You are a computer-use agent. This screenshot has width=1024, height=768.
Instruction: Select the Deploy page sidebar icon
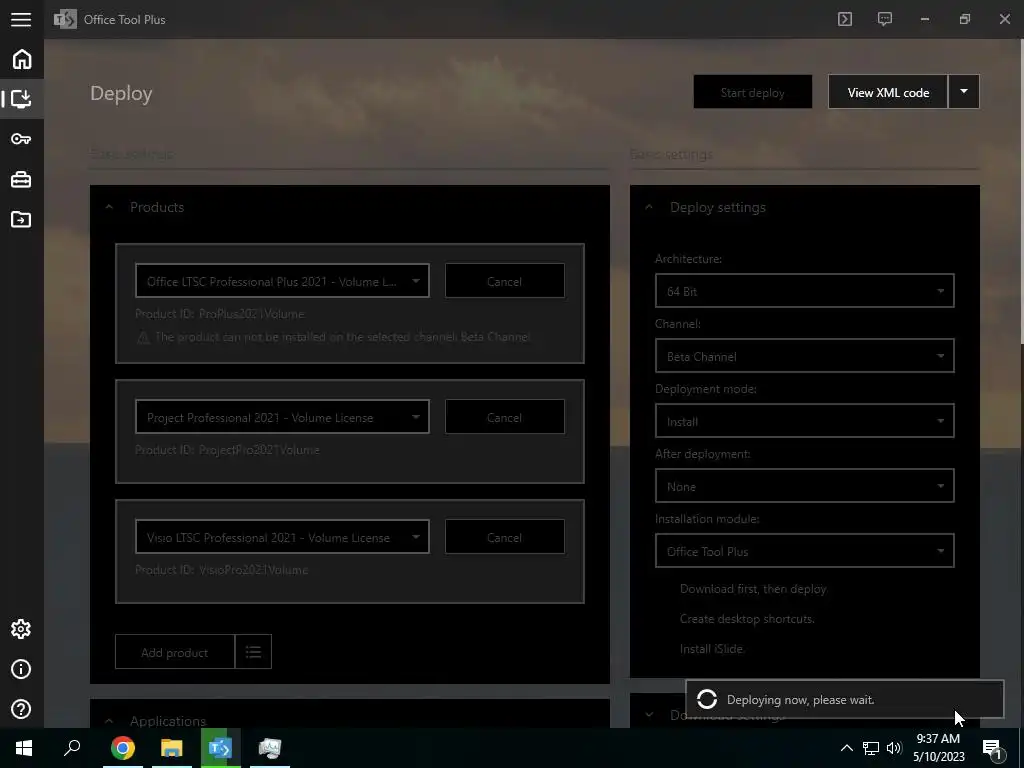[22, 99]
